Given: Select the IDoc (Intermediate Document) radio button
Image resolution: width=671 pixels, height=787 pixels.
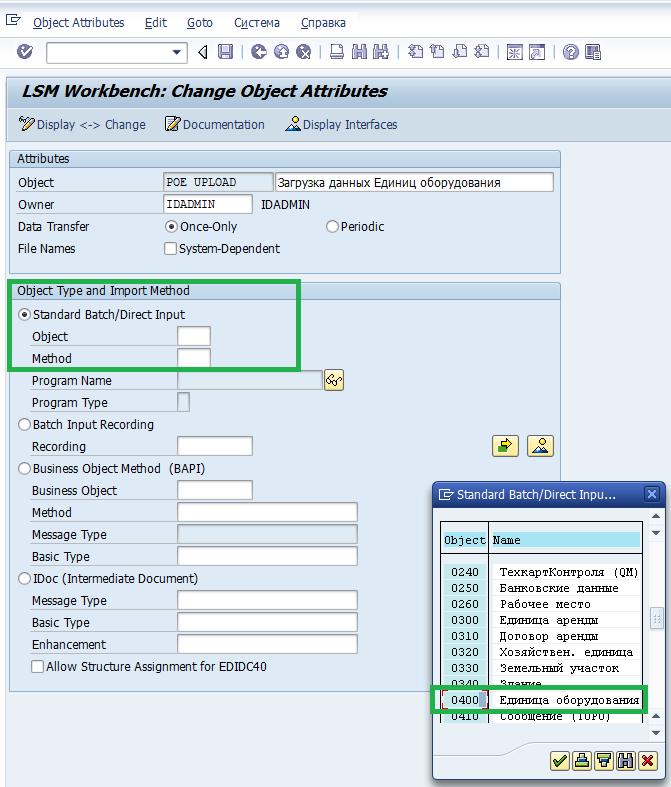Looking at the screenshot, I should tap(24, 579).
